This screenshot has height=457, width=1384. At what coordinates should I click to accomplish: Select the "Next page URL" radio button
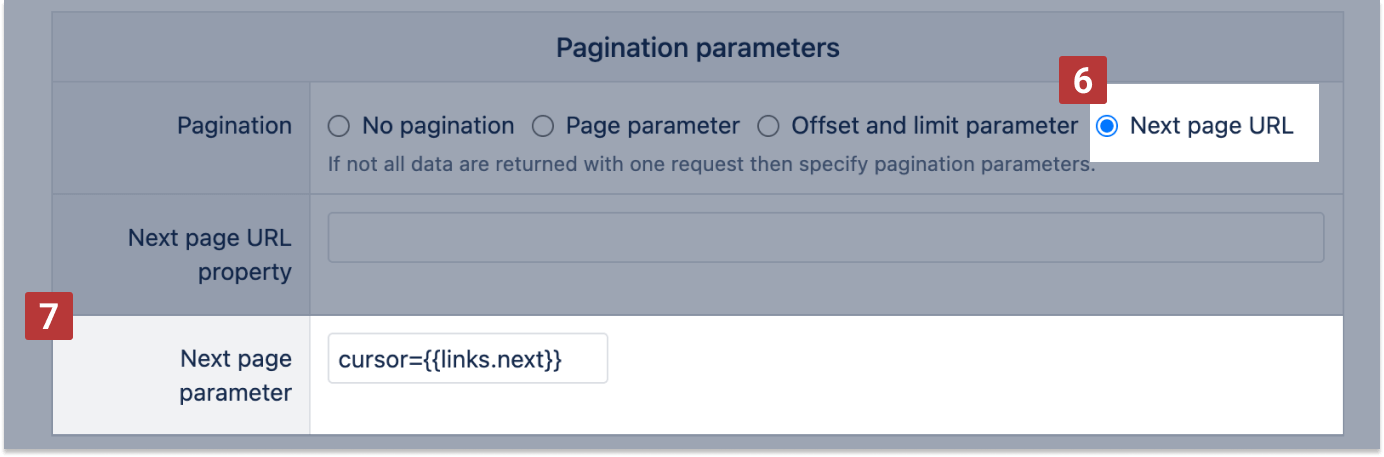click(x=1107, y=126)
